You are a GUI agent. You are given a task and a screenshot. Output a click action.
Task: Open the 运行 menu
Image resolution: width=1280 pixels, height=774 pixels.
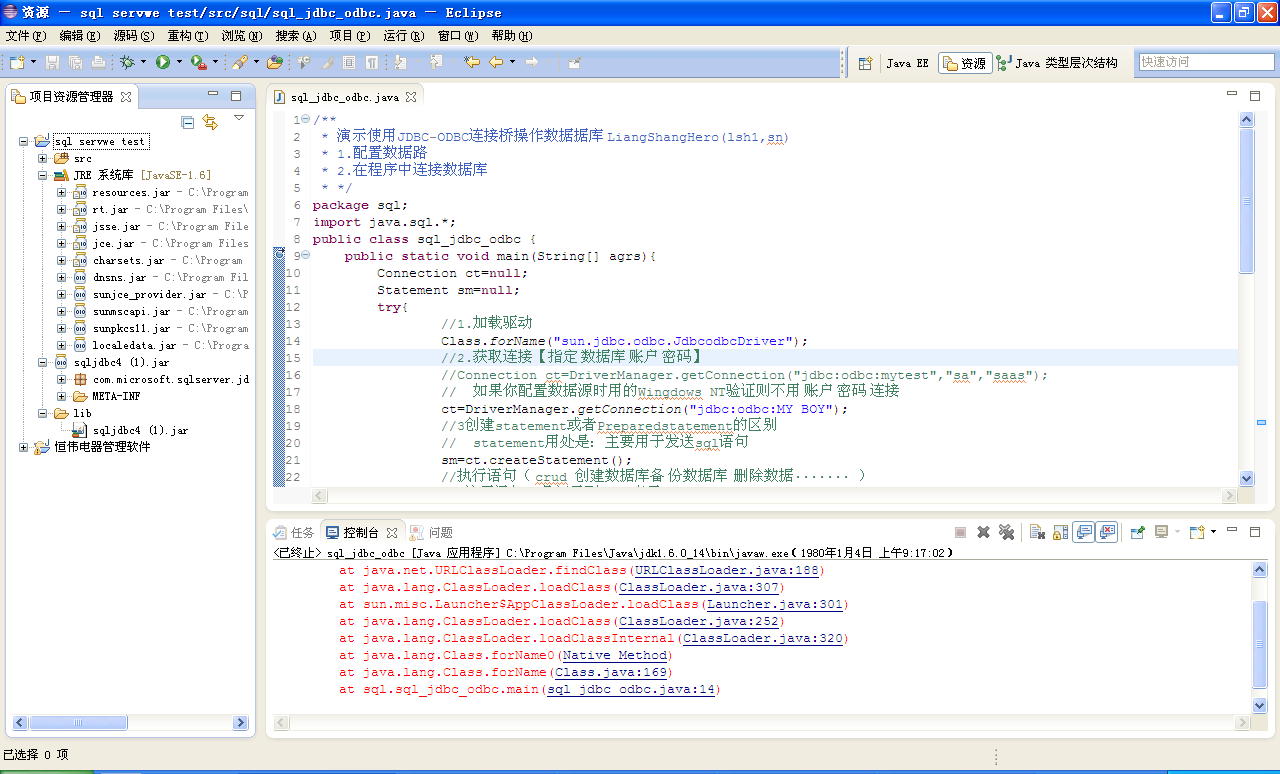[404, 36]
